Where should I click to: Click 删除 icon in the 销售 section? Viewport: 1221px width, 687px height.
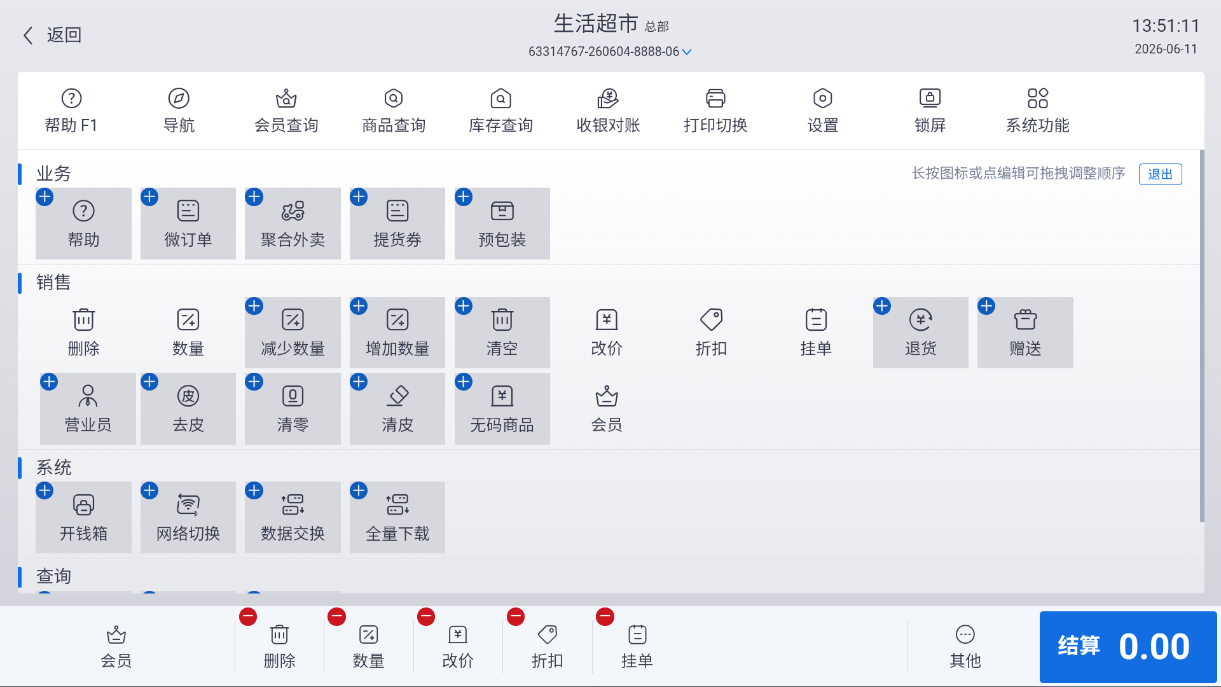[84, 333]
